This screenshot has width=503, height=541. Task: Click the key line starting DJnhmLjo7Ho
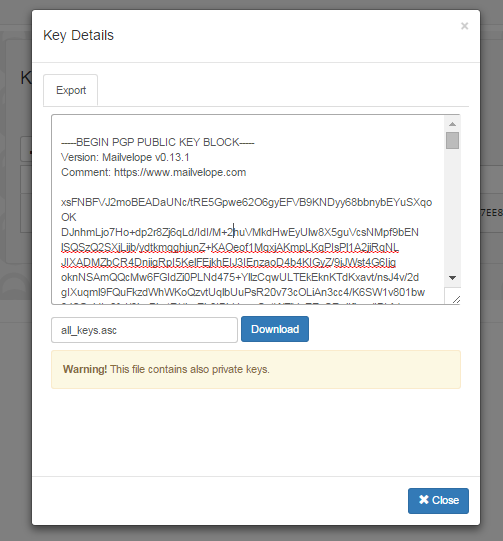[x=240, y=232]
